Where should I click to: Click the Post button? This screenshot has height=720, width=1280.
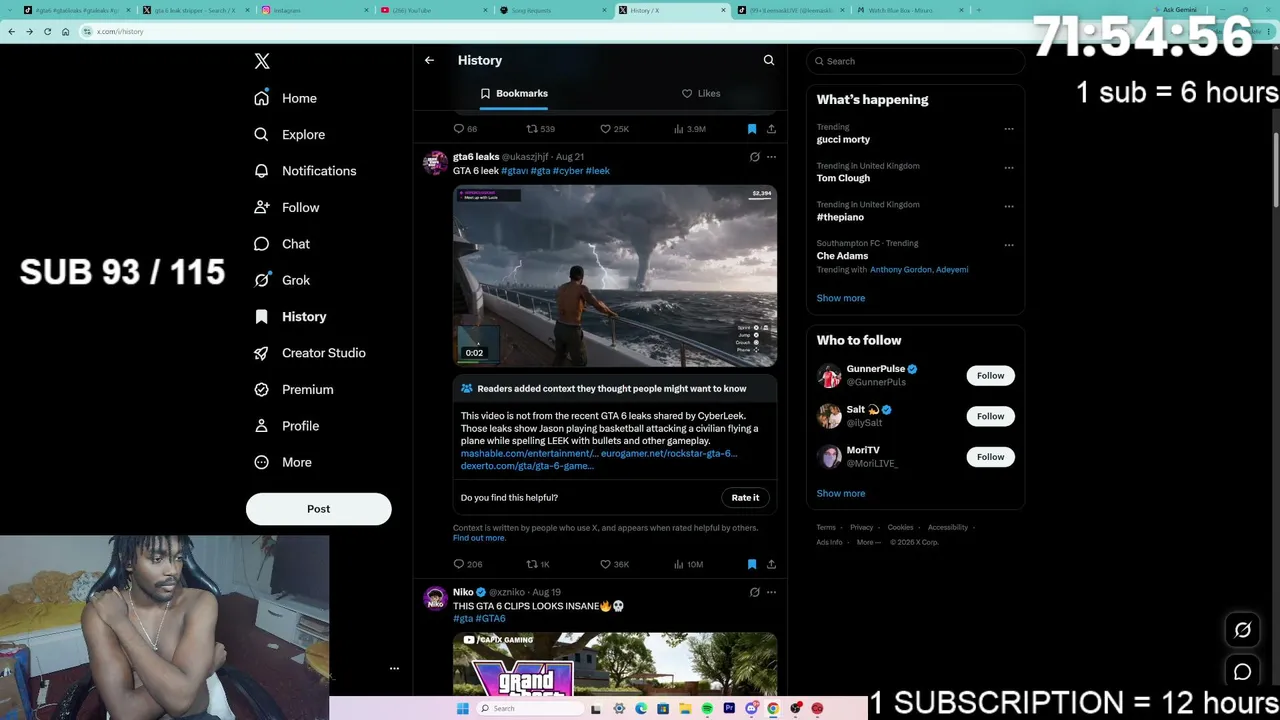[319, 509]
